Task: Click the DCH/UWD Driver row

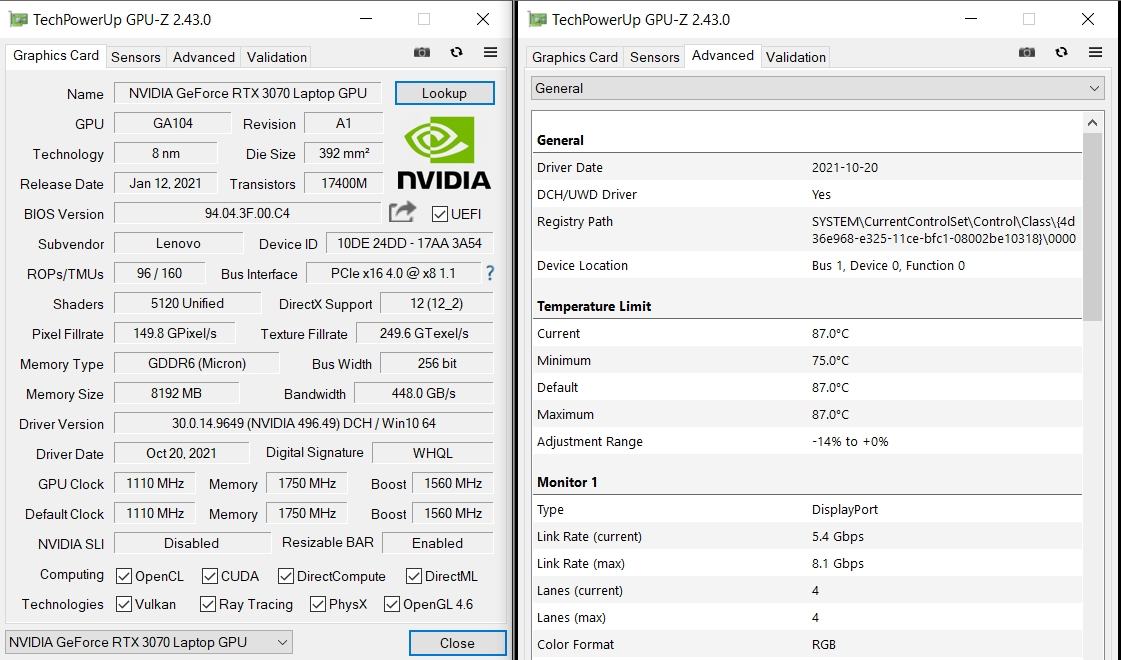Action: click(807, 194)
